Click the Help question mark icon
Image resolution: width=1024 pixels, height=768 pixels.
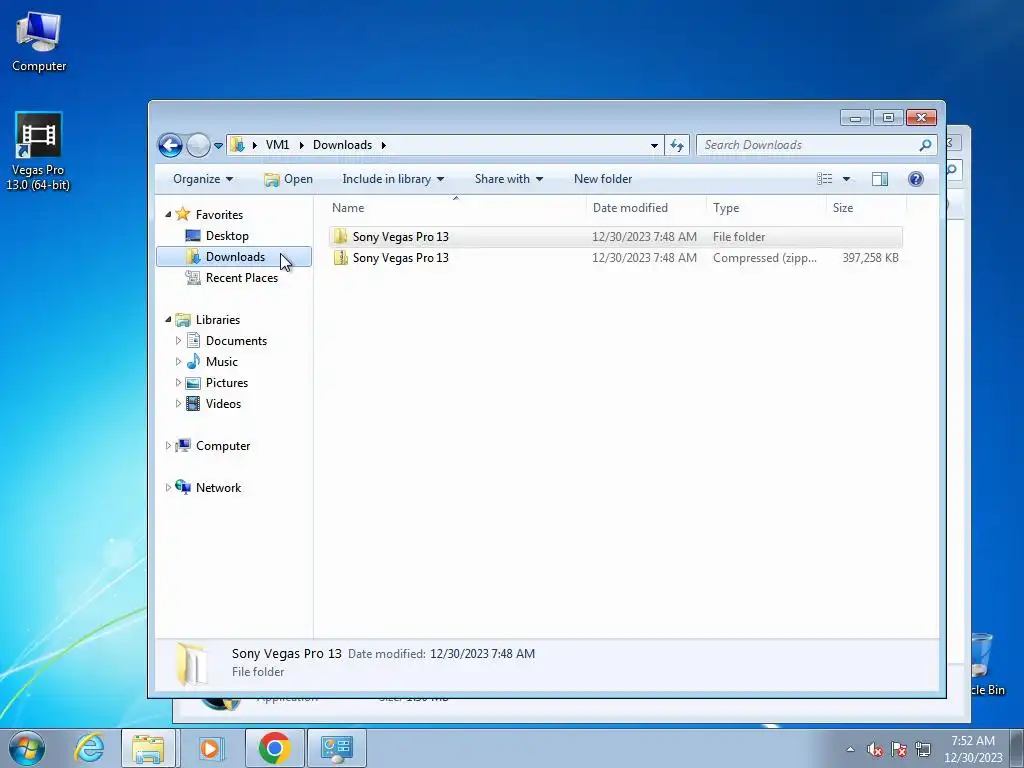coord(916,179)
